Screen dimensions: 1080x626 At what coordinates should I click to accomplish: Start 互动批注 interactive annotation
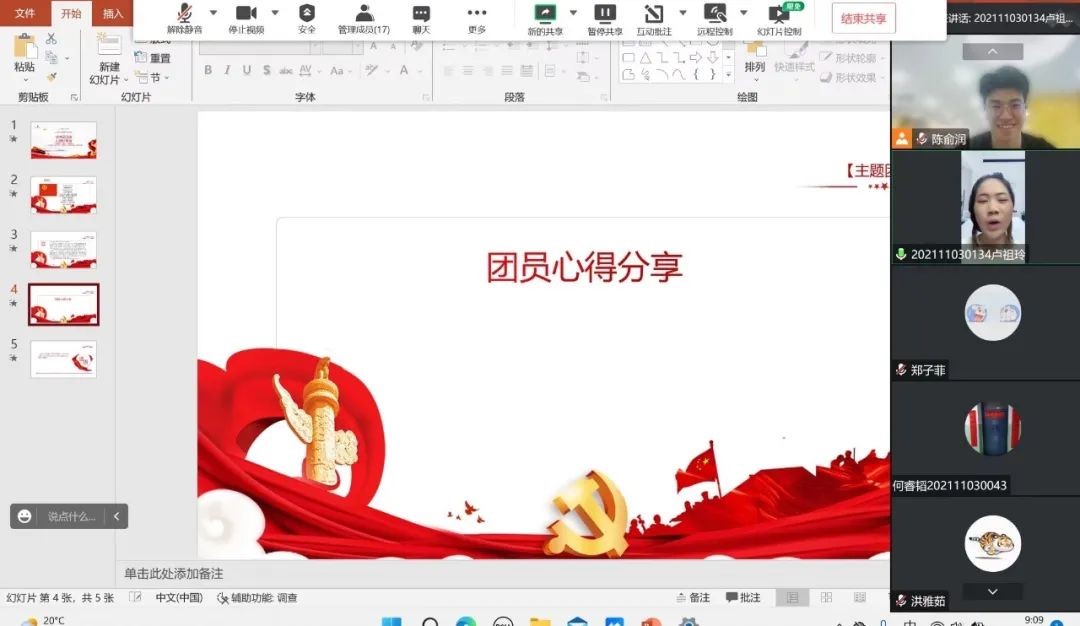coord(655,14)
